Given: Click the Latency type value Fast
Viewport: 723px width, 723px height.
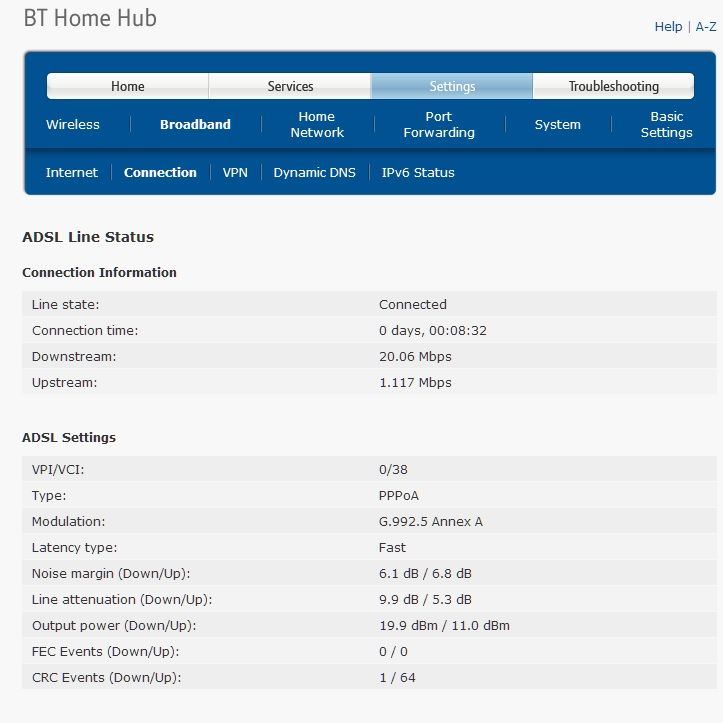Looking at the screenshot, I should 392,548.
